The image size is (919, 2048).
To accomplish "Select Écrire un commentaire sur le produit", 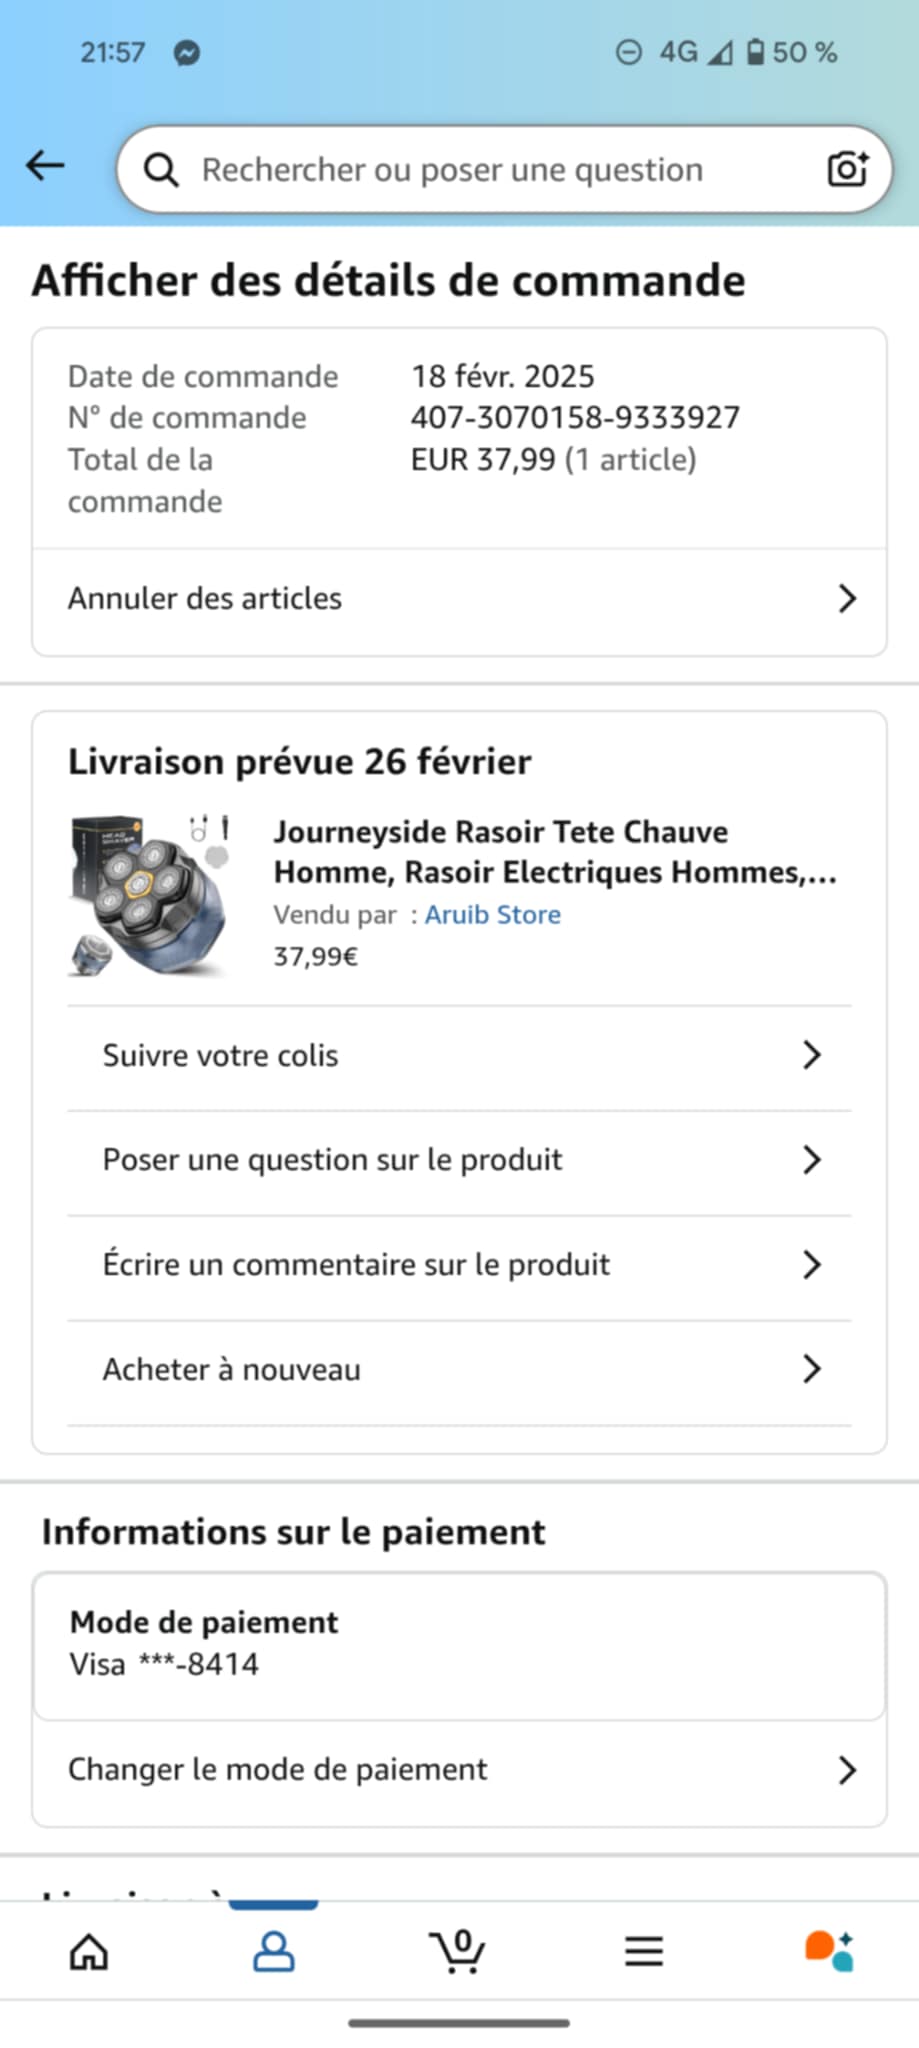I will [x=459, y=1265].
